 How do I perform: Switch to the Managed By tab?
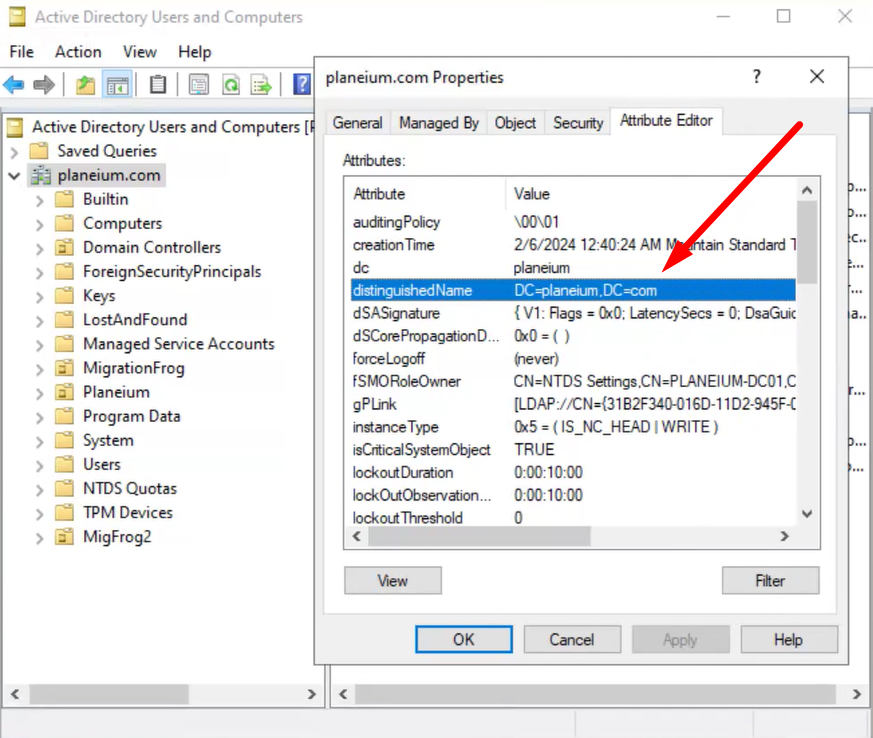438,121
